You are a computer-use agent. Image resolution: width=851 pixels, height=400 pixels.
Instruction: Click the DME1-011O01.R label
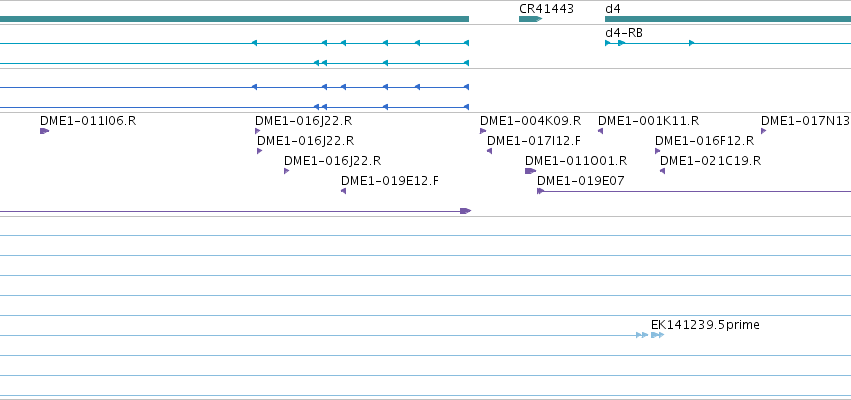576,161
